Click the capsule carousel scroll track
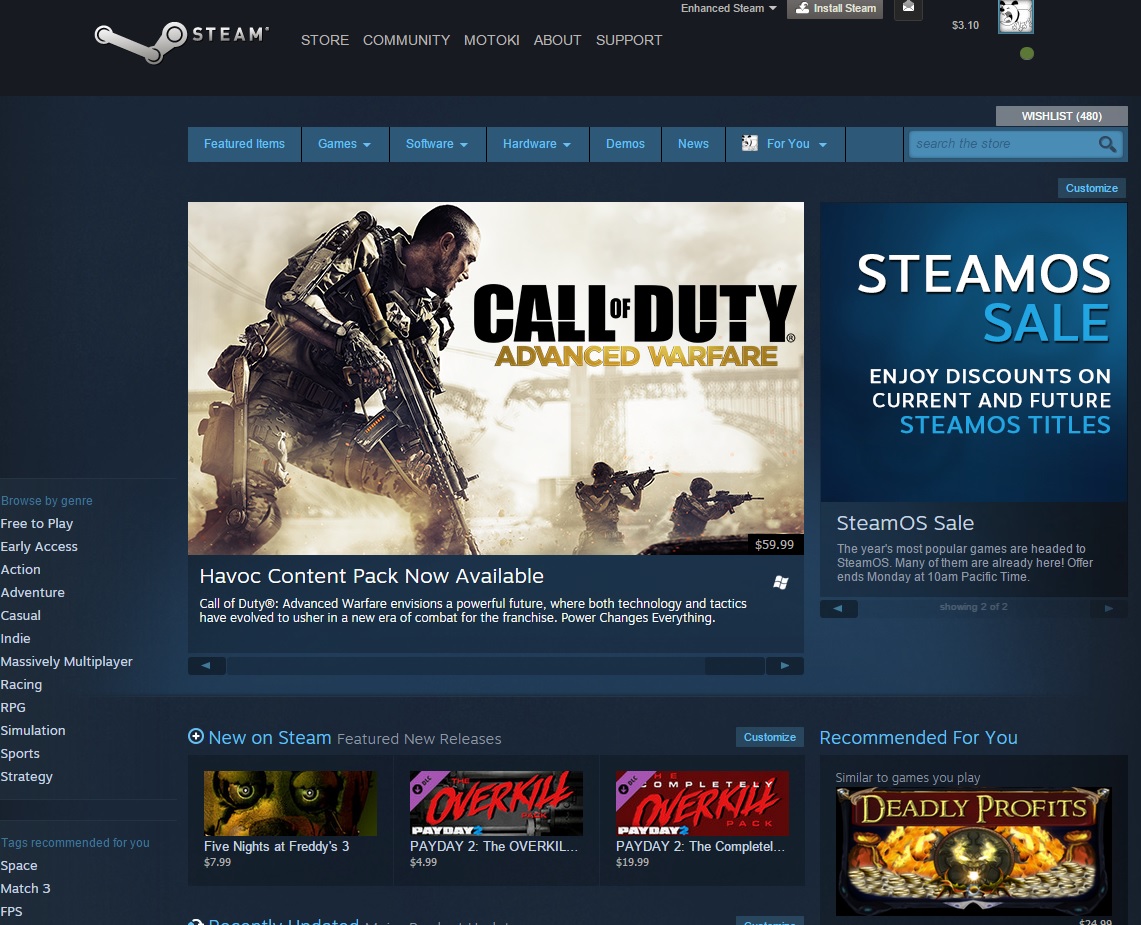The width and height of the screenshot is (1141, 925). (496, 665)
